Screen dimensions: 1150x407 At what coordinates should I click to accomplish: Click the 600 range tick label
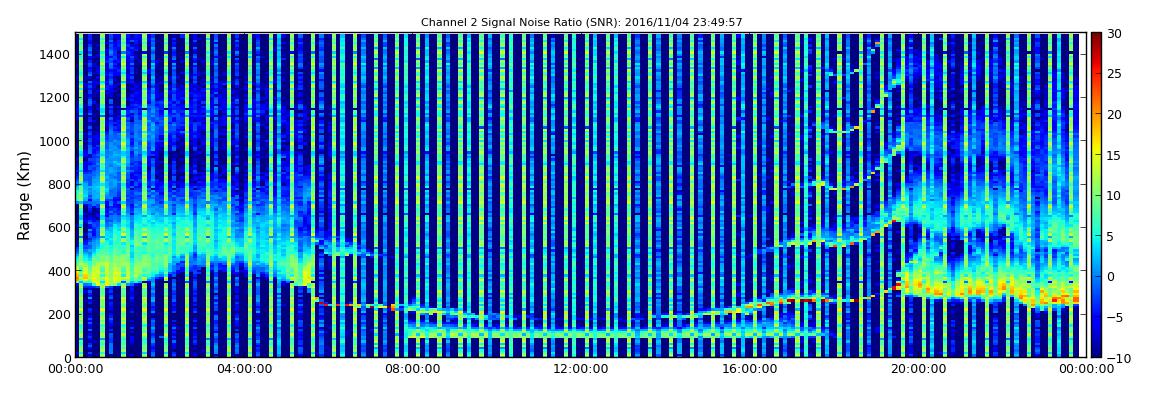click(x=59, y=227)
